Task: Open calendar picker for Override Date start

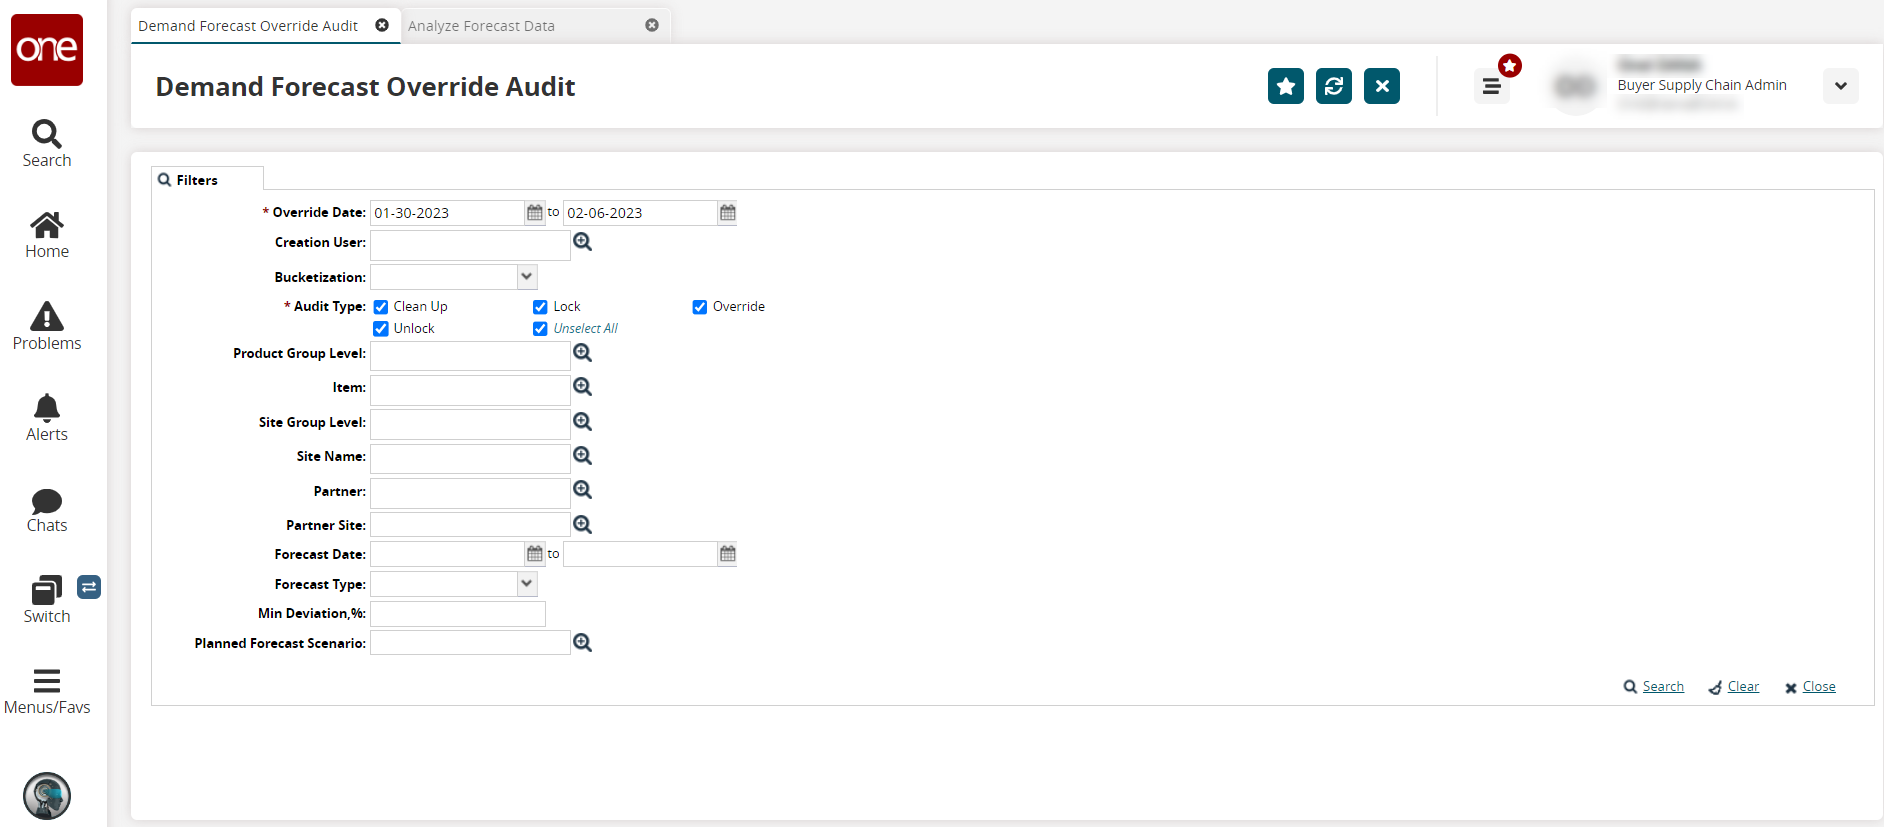Action: (535, 213)
